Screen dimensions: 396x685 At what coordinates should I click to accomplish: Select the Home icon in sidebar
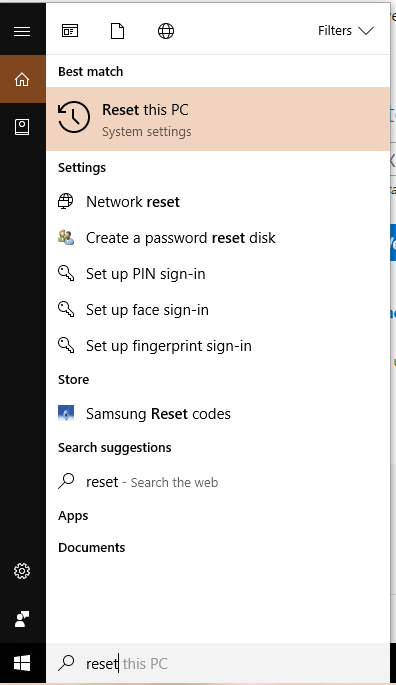[22, 79]
